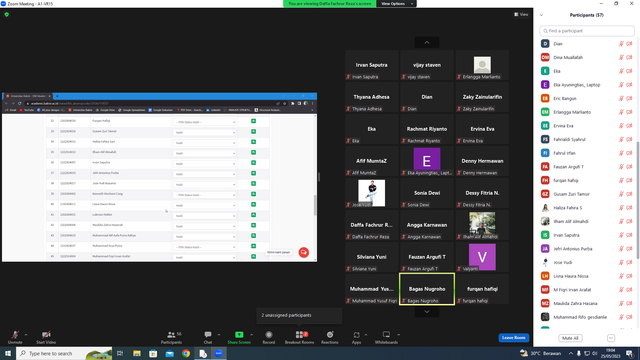Image resolution: width=640 pixels, height=360 pixels.
Task: Select Bagas Nugroho video tile
Action: point(427,289)
